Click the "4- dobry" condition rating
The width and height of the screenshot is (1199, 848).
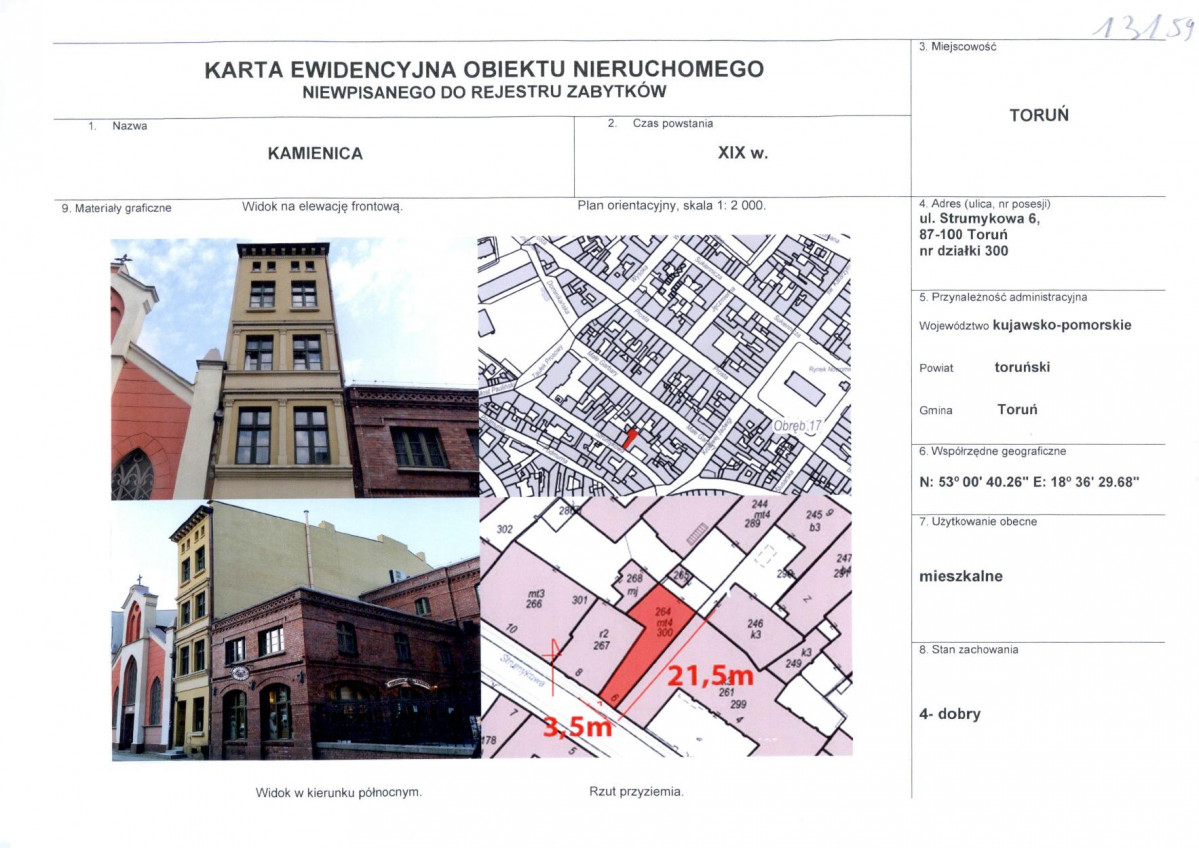[x=951, y=714]
